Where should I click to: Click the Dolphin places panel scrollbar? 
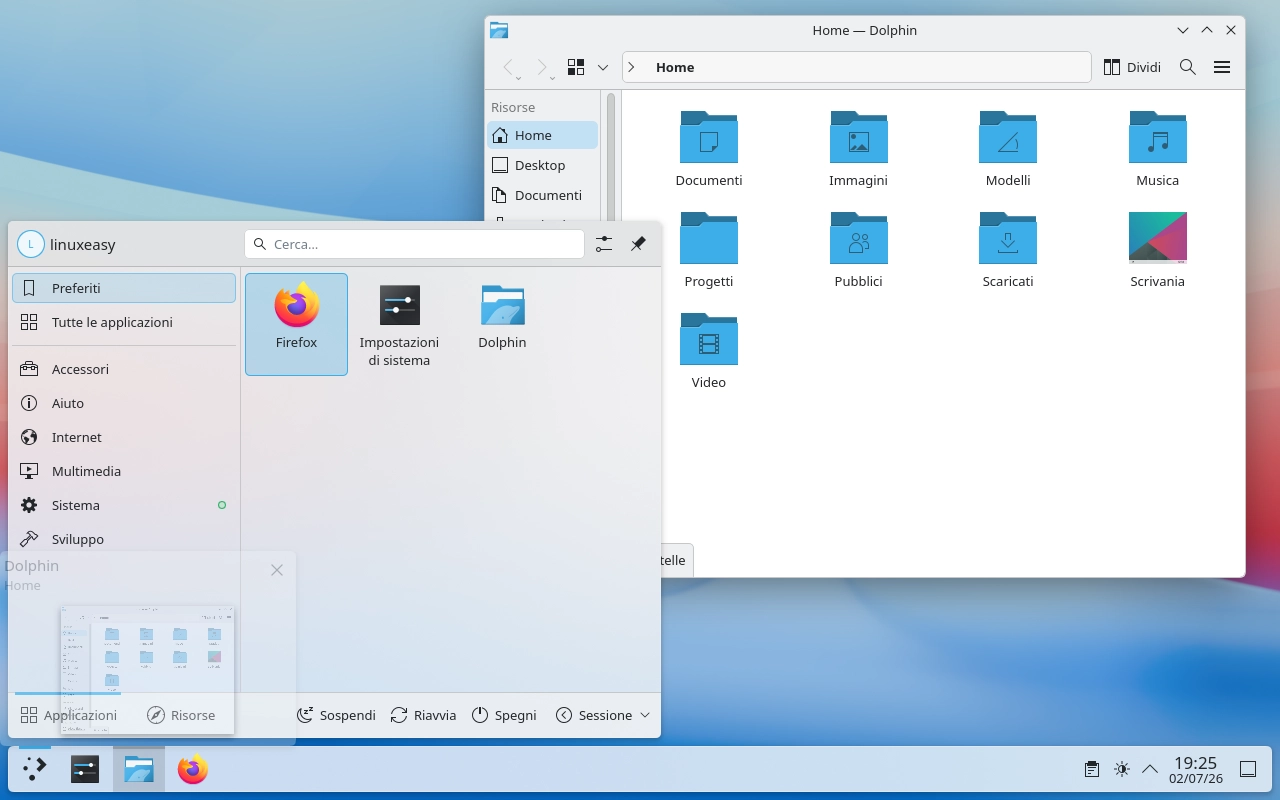(610, 158)
